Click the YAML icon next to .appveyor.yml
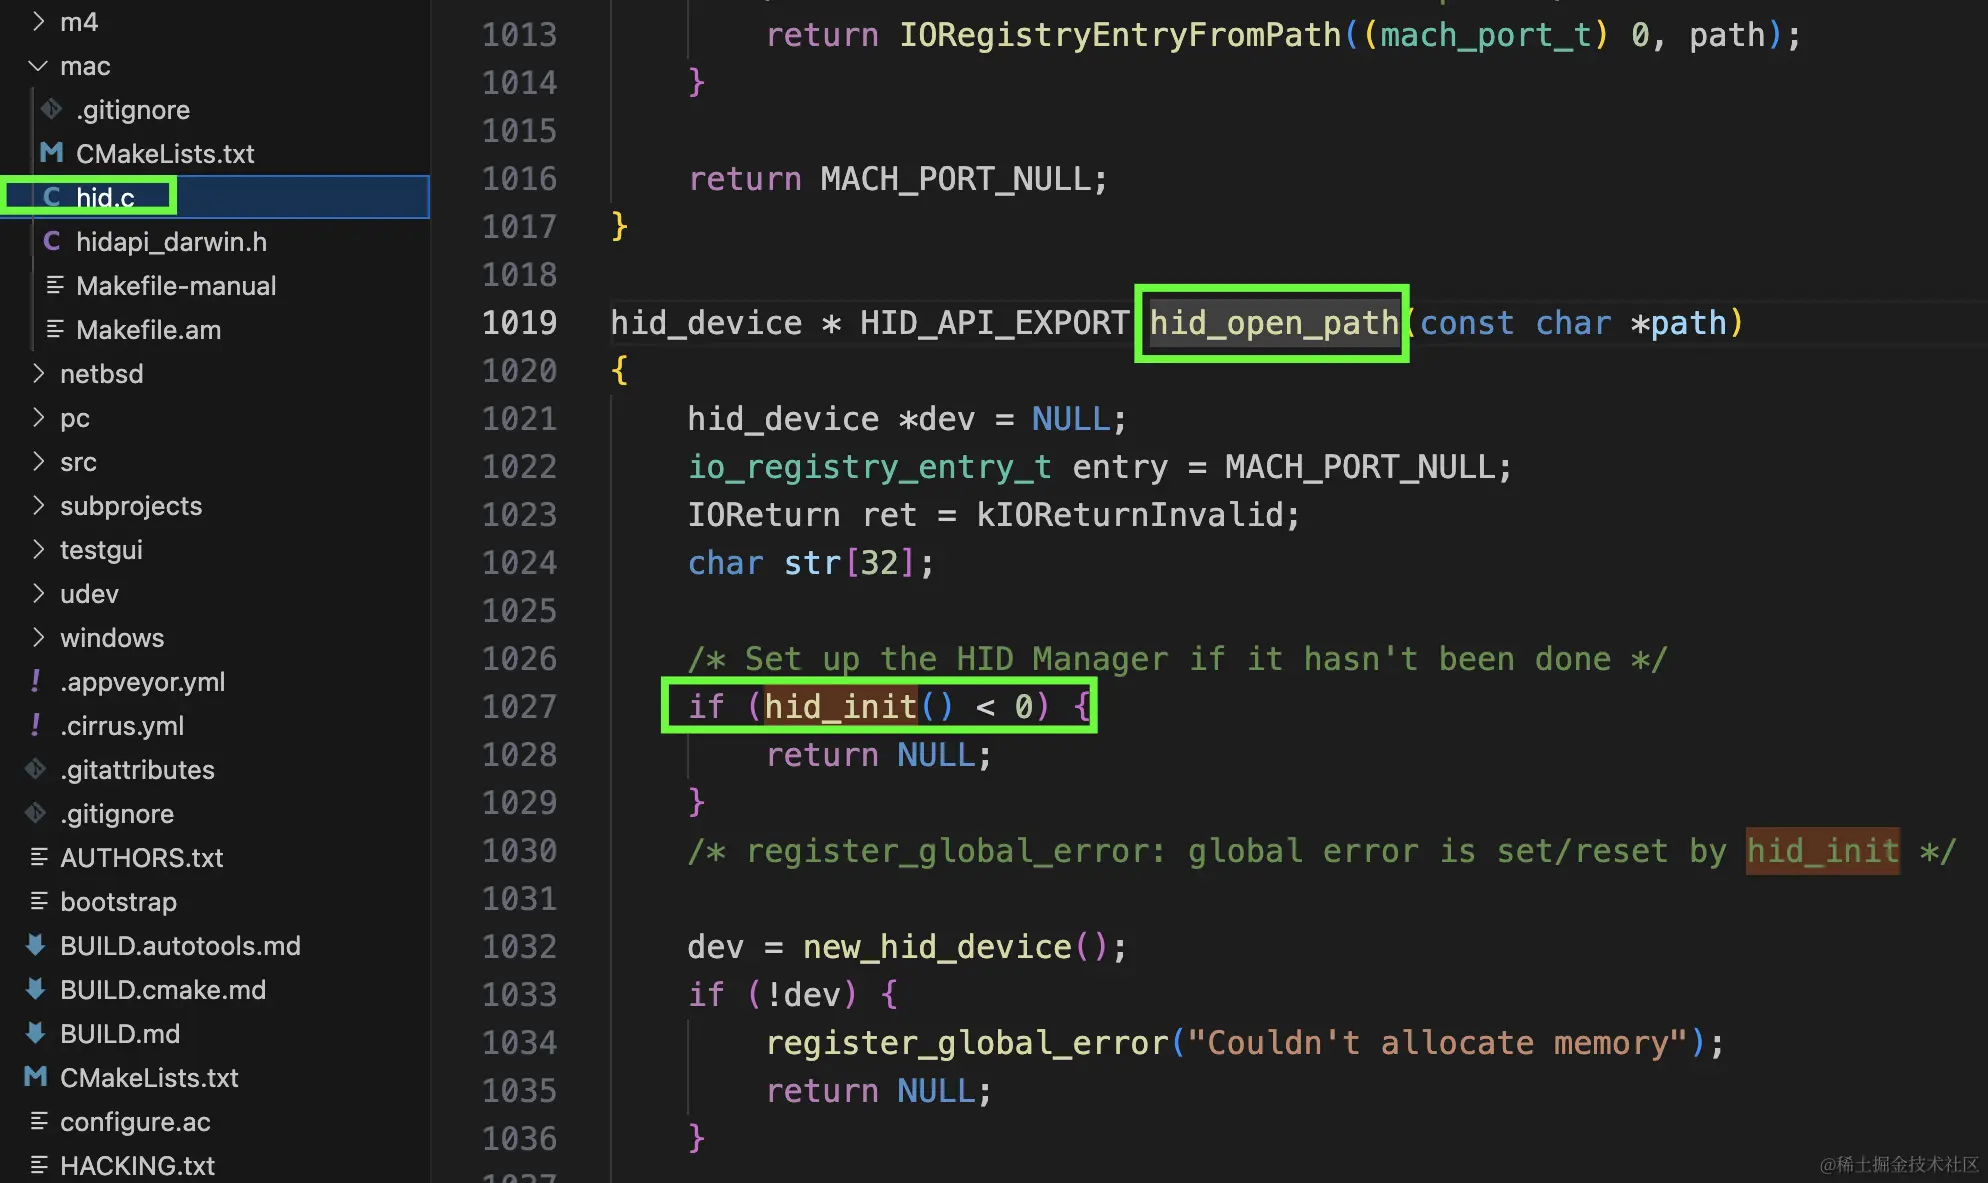This screenshot has height=1183, width=1988. coord(36,681)
